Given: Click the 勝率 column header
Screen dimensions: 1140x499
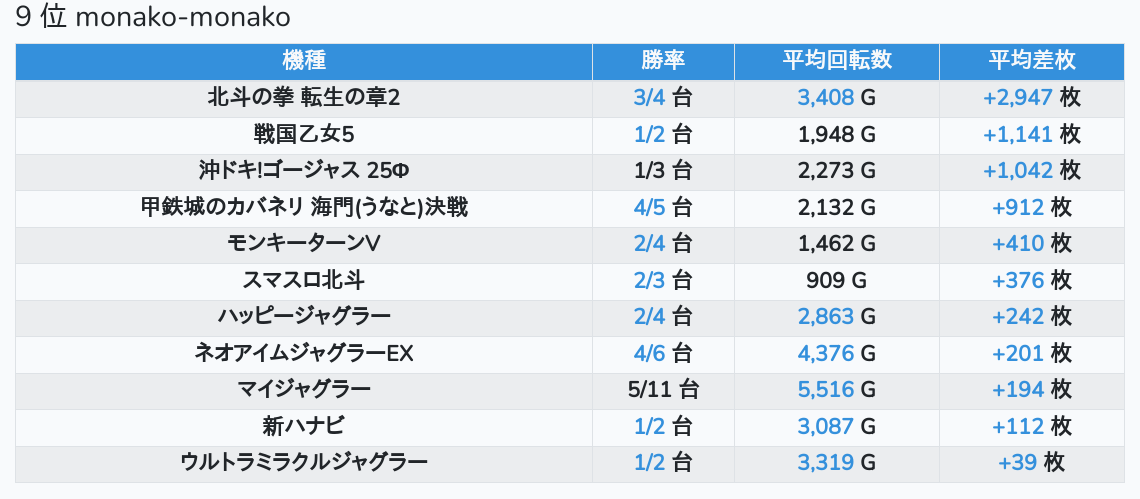Looking at the screenshot, I should (x=663, y=61).
